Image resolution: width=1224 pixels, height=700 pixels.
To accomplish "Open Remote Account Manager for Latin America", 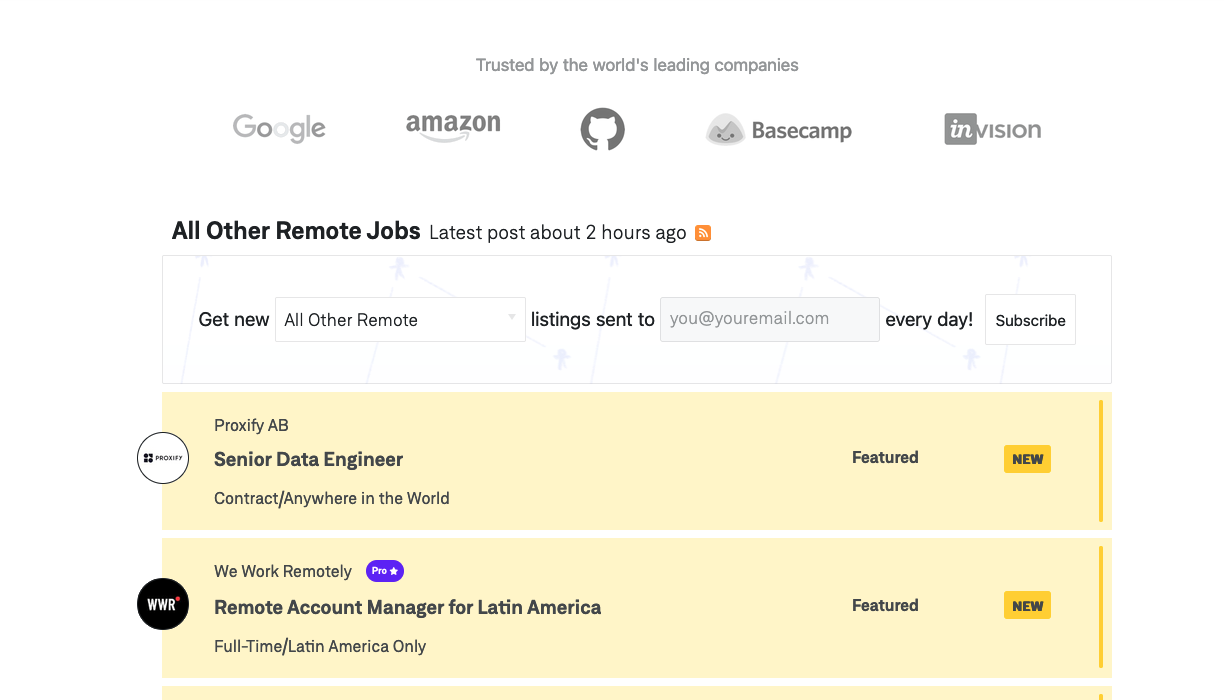I will pos(407,607).
